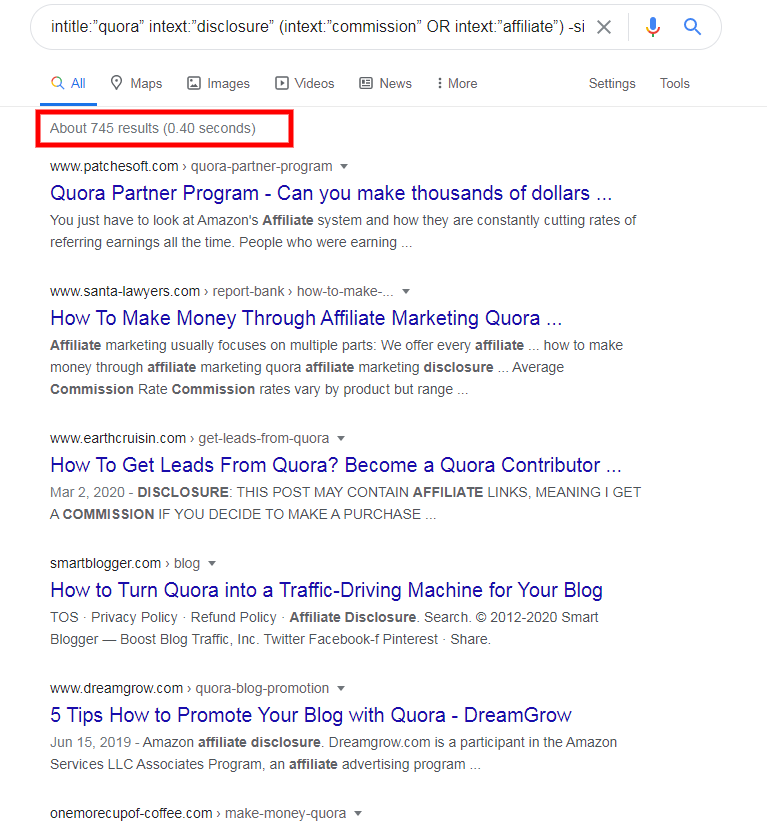
Task: Open How To Make Money Through Affiliate Marketing result
Action: pyautogui.click(x=306, y=318)
